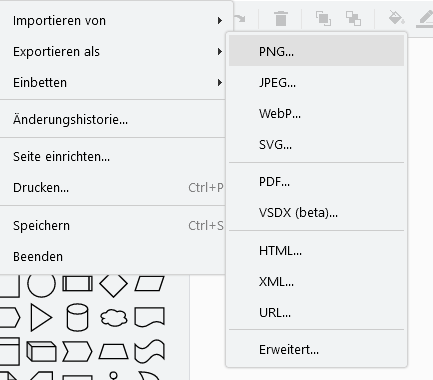Choose XML... export format

316,282
